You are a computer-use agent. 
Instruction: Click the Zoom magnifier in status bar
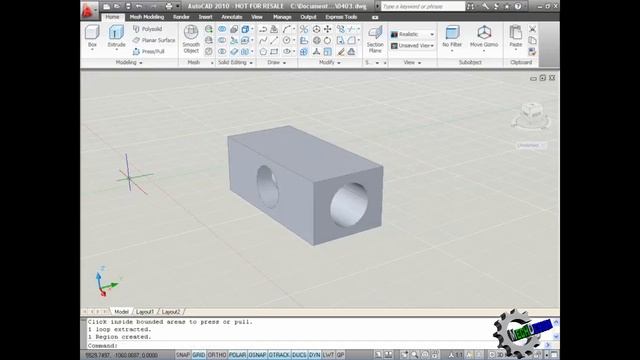[414, 355]
